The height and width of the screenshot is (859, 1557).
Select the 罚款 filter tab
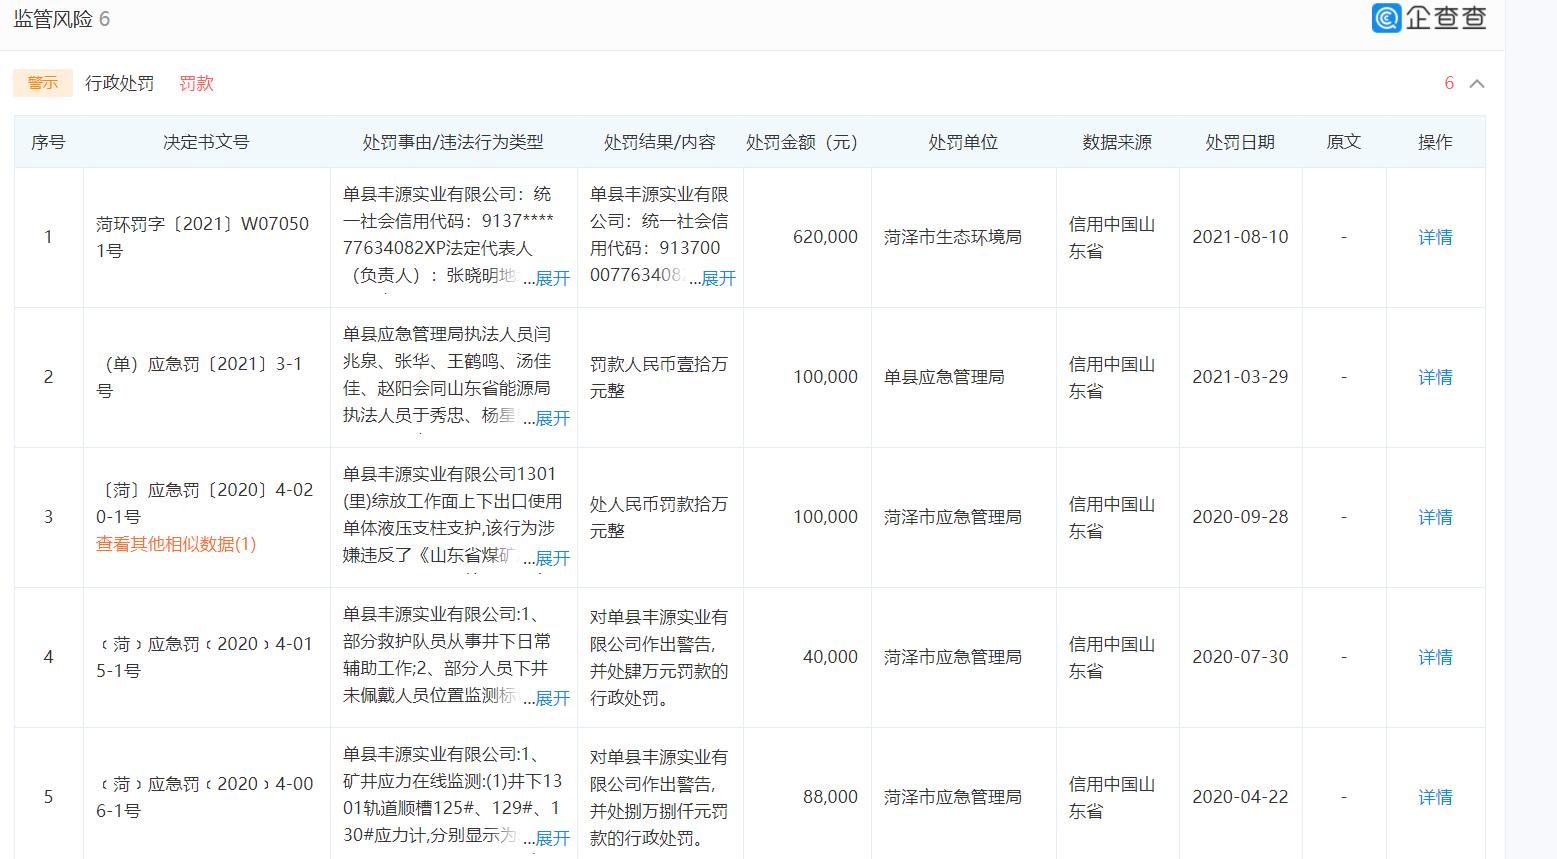coord(196,83)
